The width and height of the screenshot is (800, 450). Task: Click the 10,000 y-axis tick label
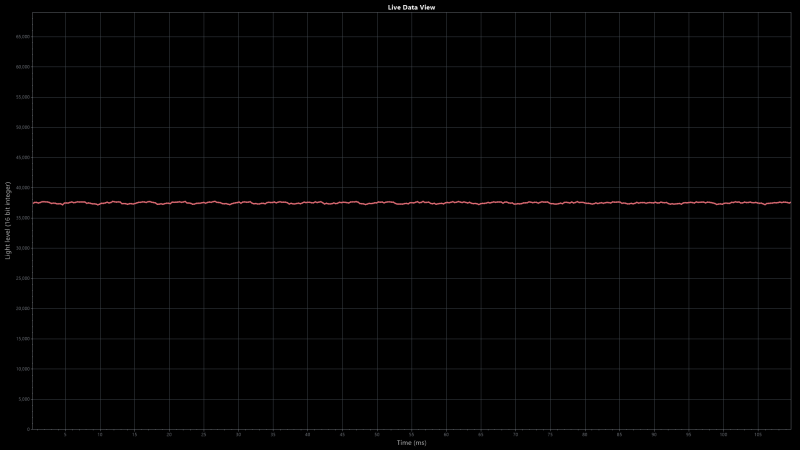click(24, 369)
